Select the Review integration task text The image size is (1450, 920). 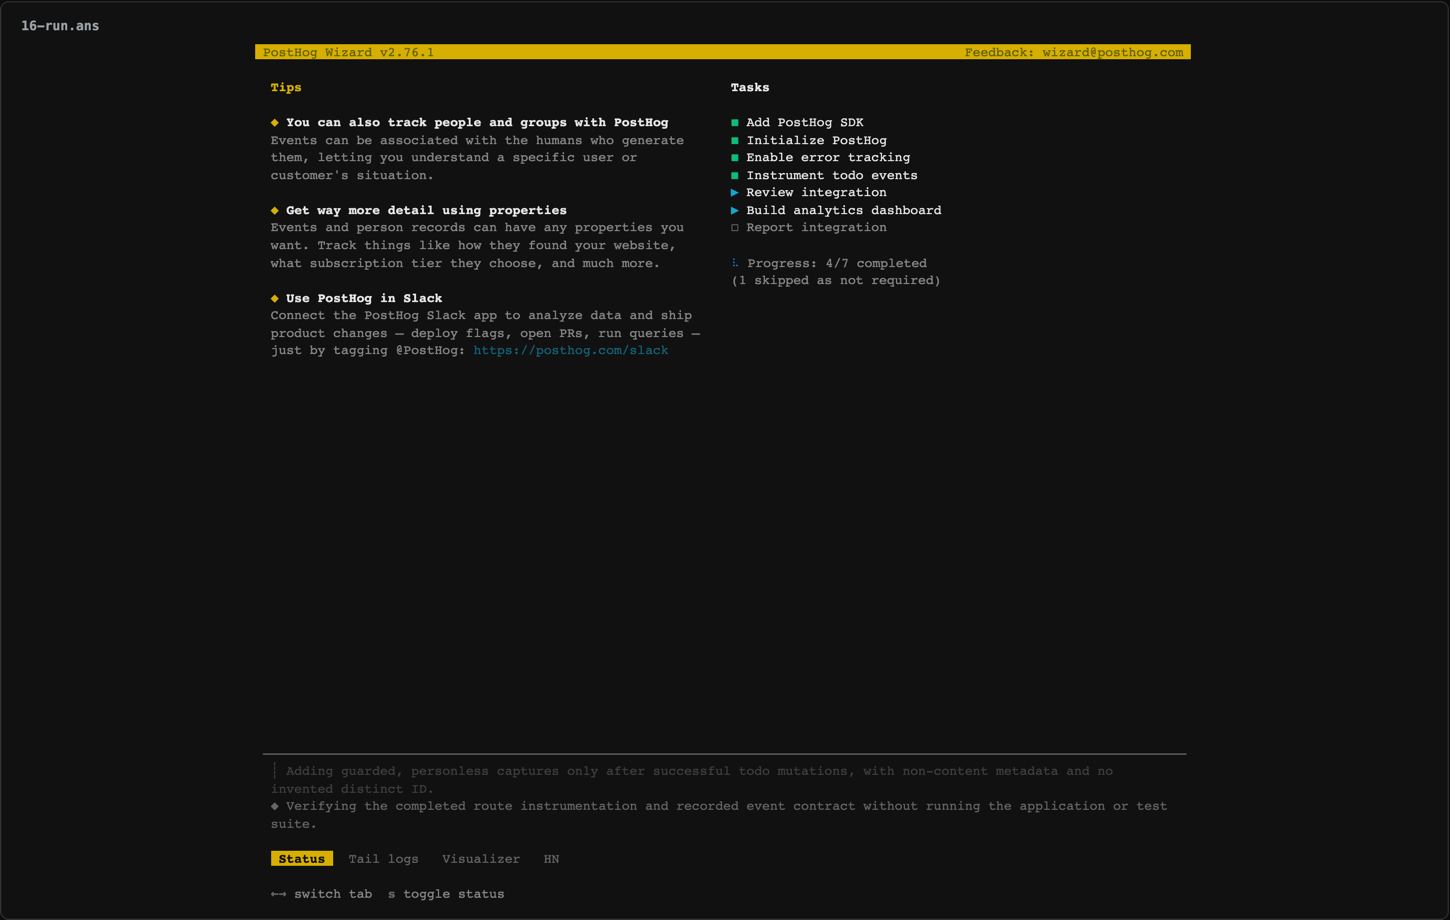[x=816, y=193]
